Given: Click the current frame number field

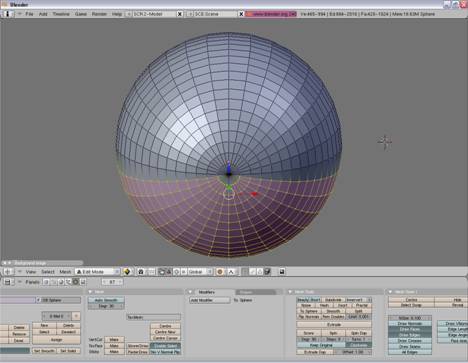Looking at the screenshot, I should pyautogui.click(x=113, y=282).
